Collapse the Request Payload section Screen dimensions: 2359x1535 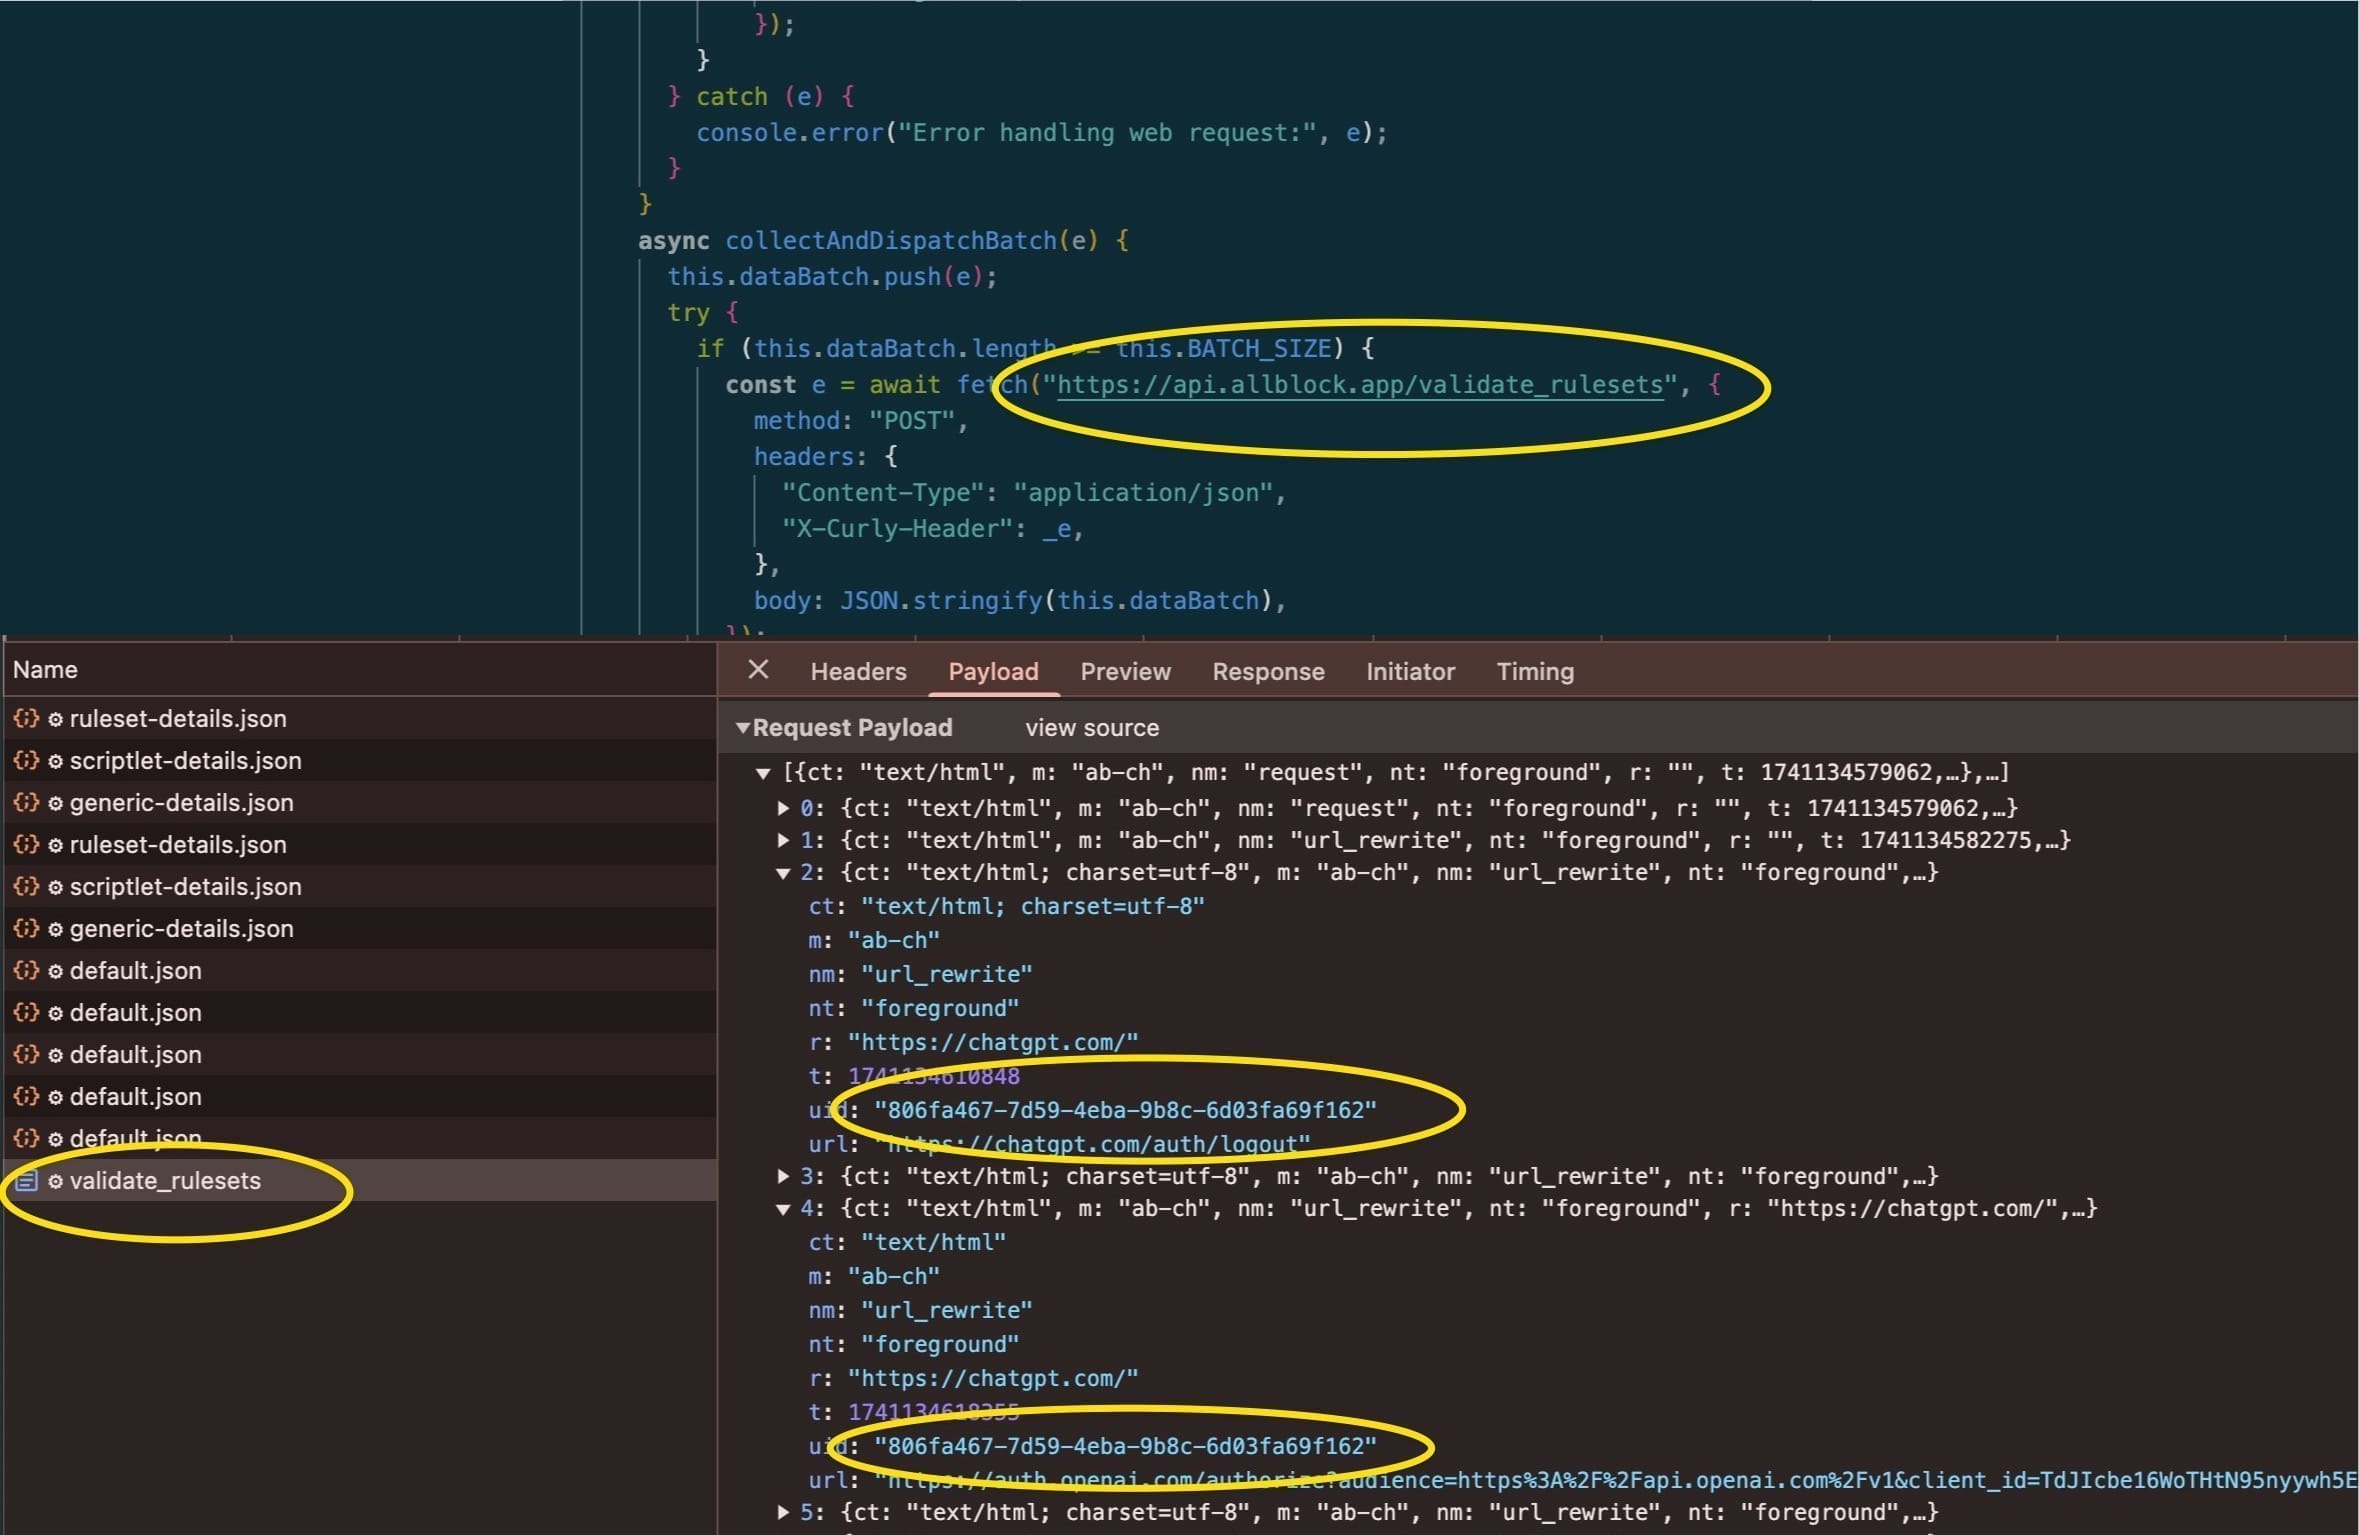tap(743, 728)
